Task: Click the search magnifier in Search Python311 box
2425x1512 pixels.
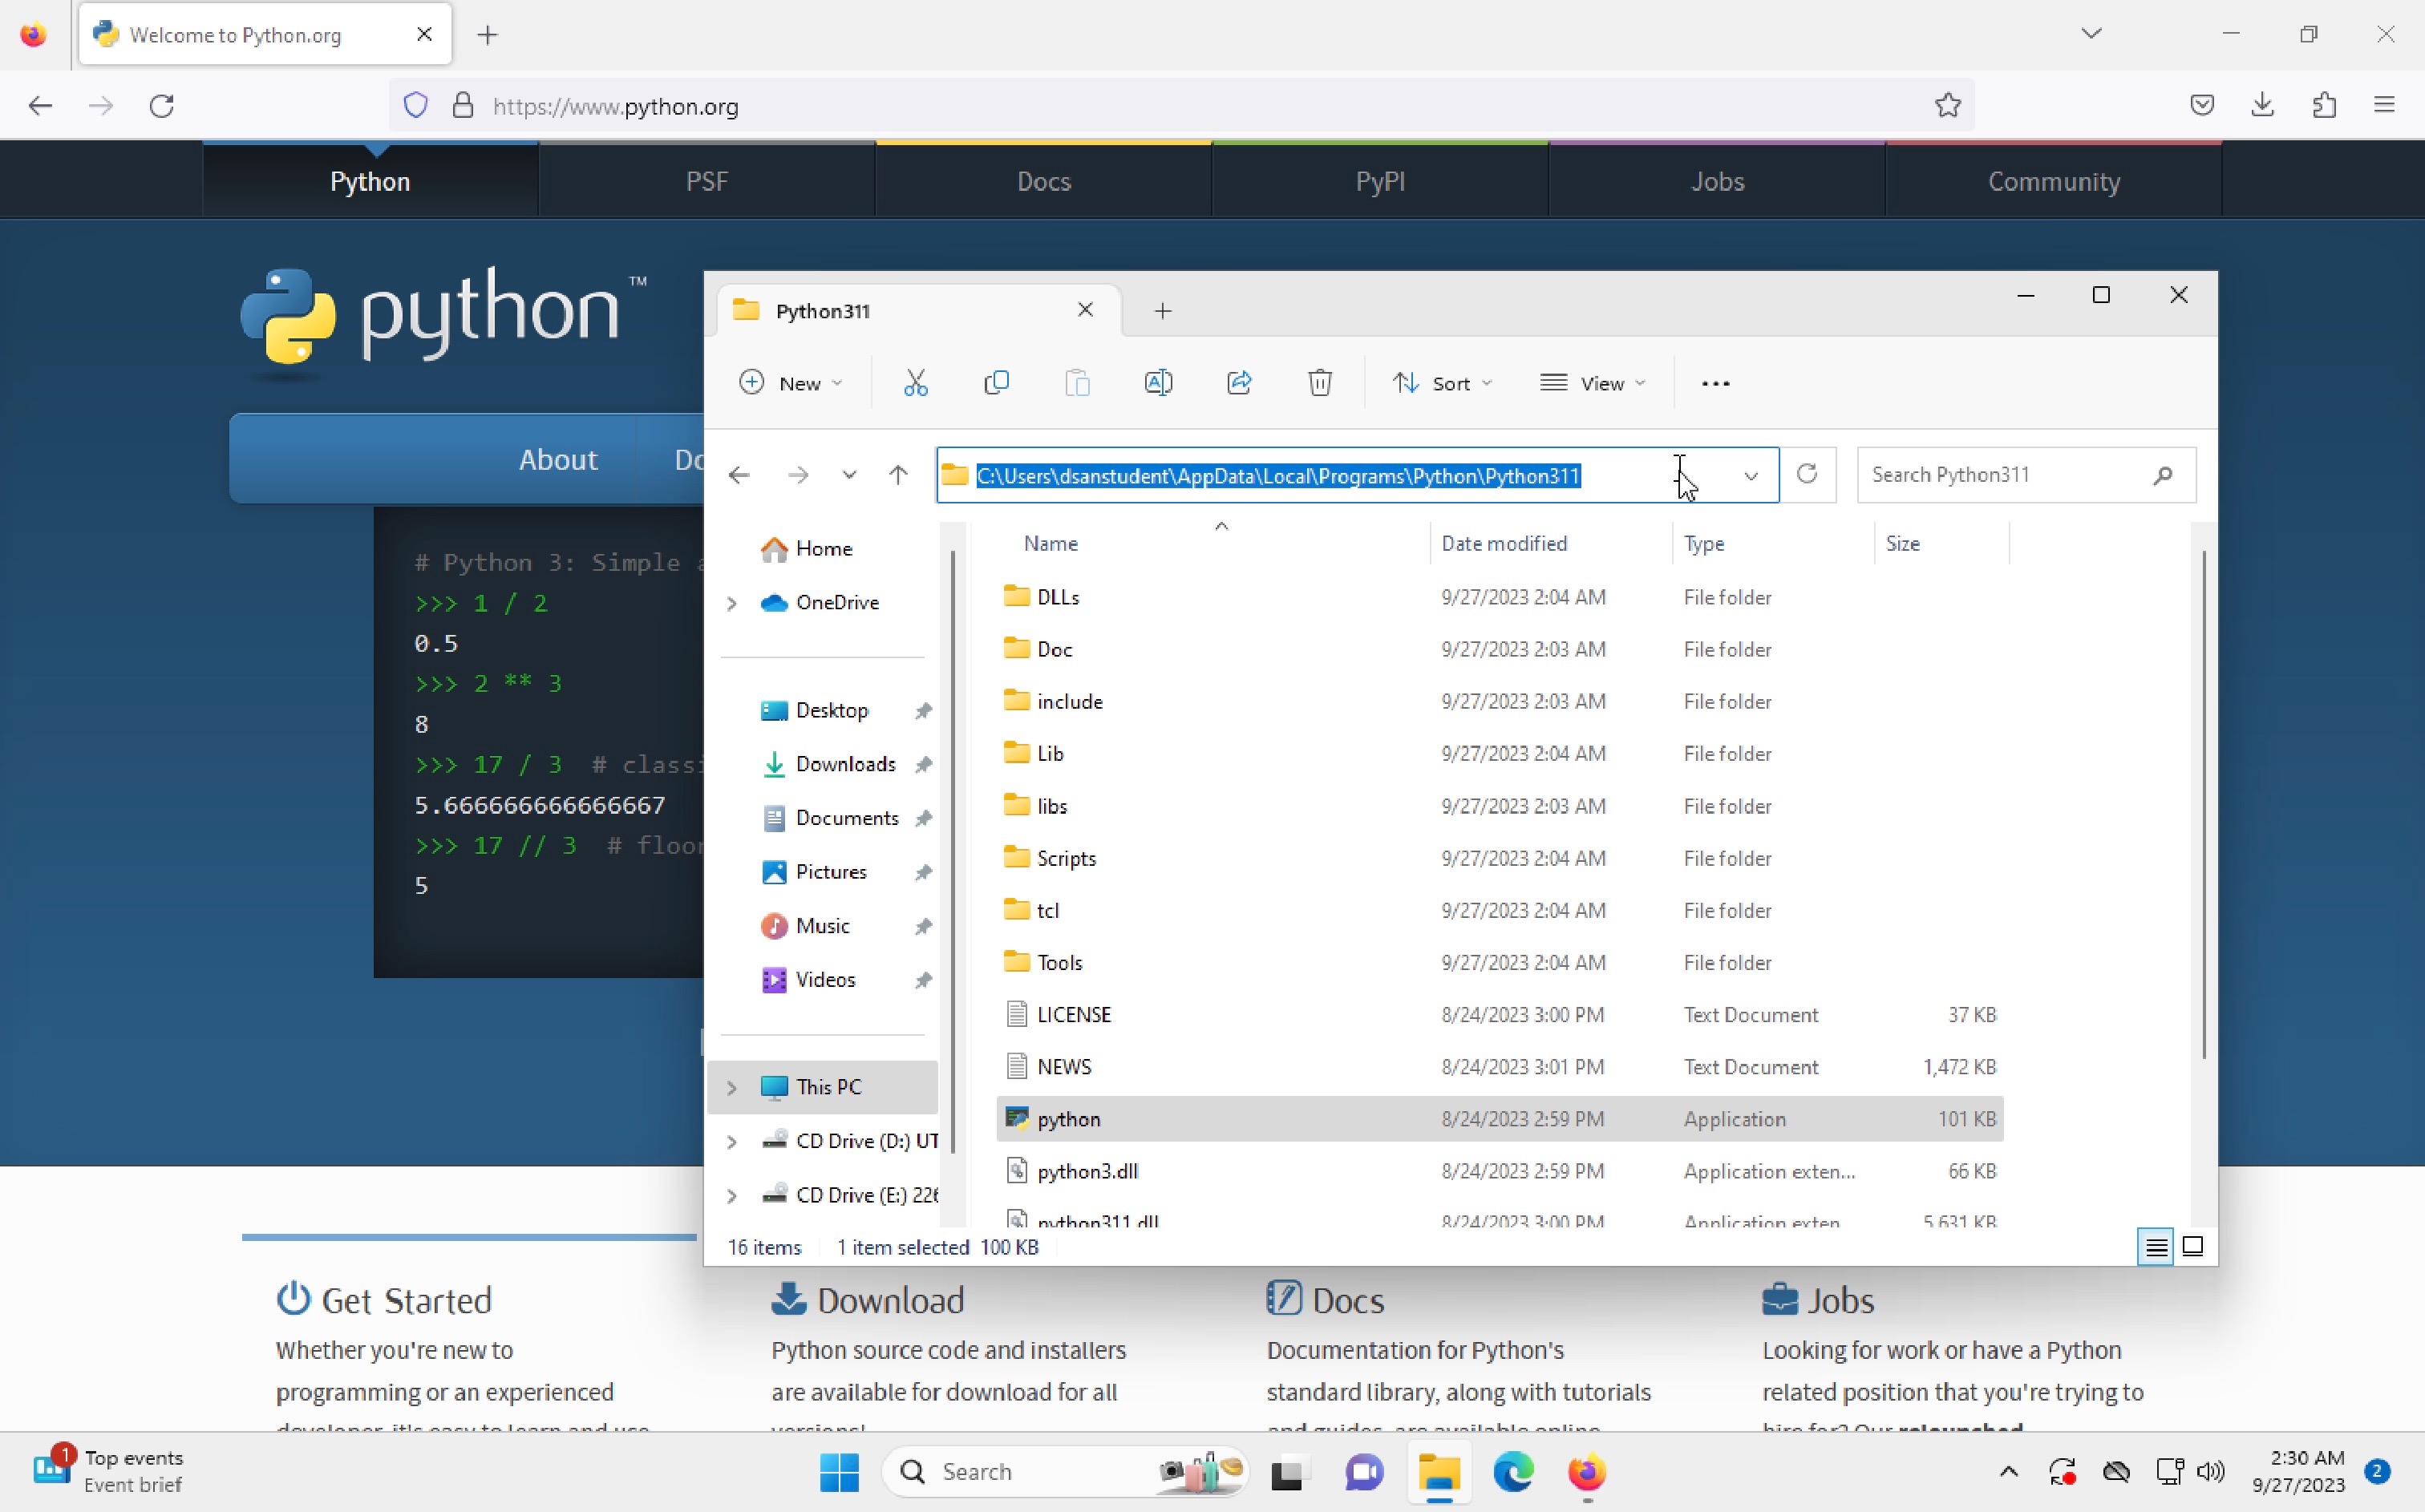Action: coord(2163,475)
